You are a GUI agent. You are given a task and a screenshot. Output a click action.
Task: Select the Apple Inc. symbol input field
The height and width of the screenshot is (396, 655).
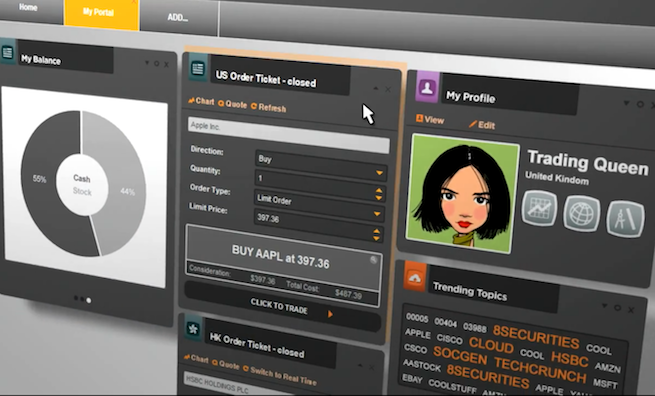(288, 135)
